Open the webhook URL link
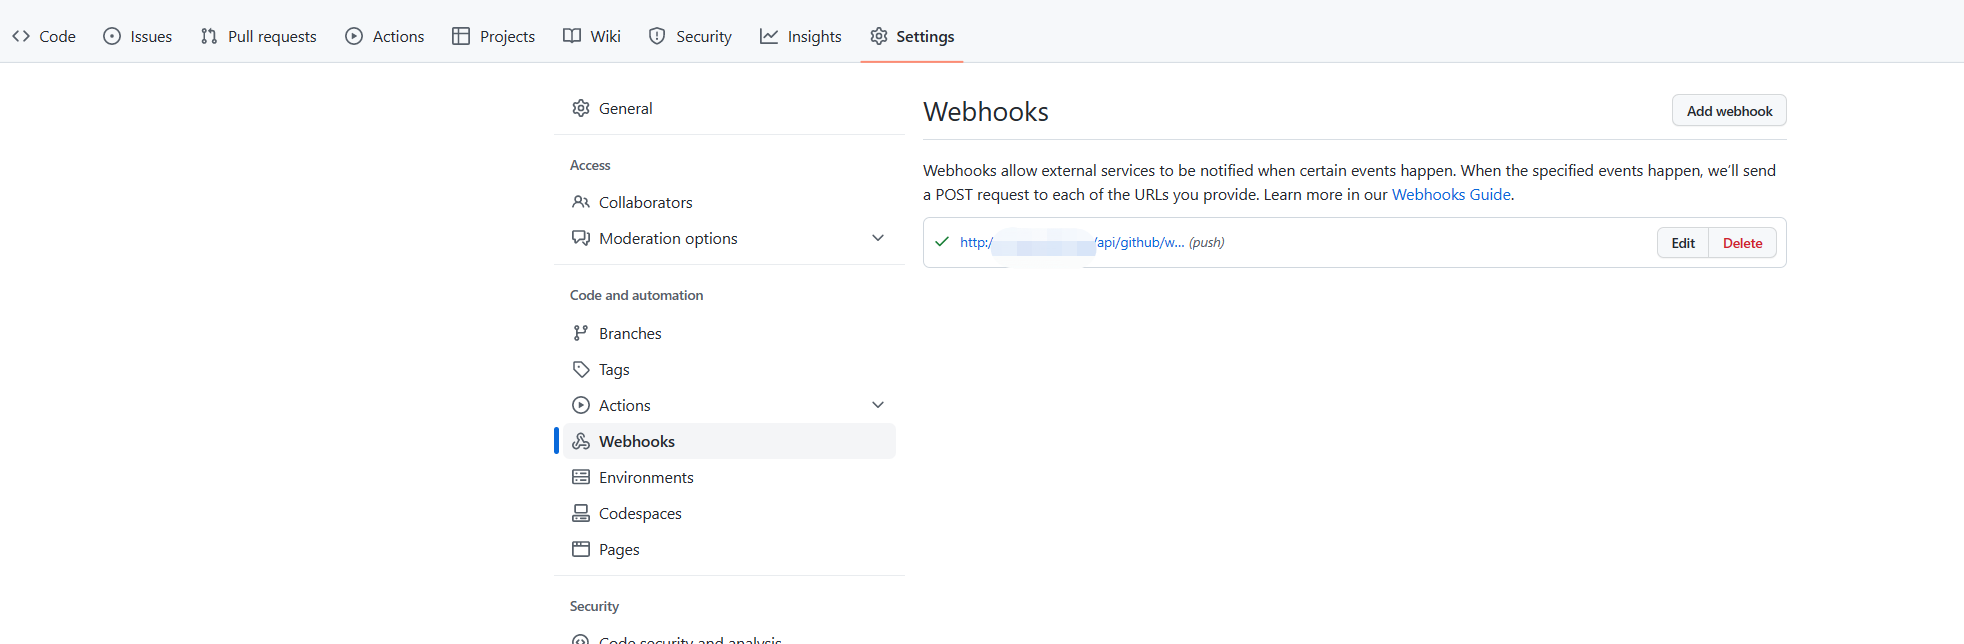This screenshot has height=644, width=1964. click(x=1071, y=242)
